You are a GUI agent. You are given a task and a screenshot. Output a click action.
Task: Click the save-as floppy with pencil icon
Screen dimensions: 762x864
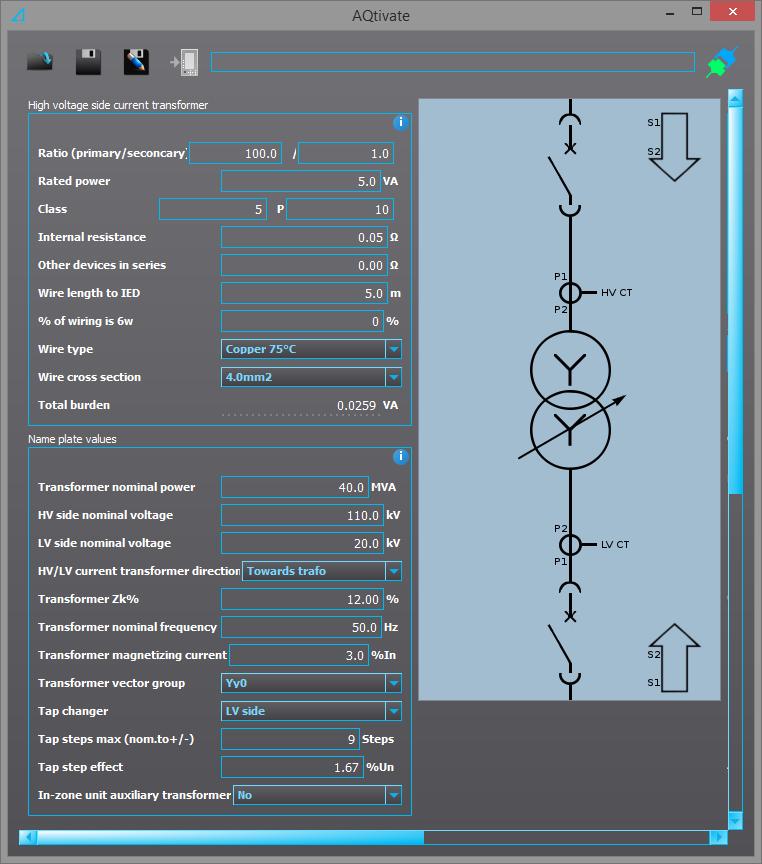[136, 62]
